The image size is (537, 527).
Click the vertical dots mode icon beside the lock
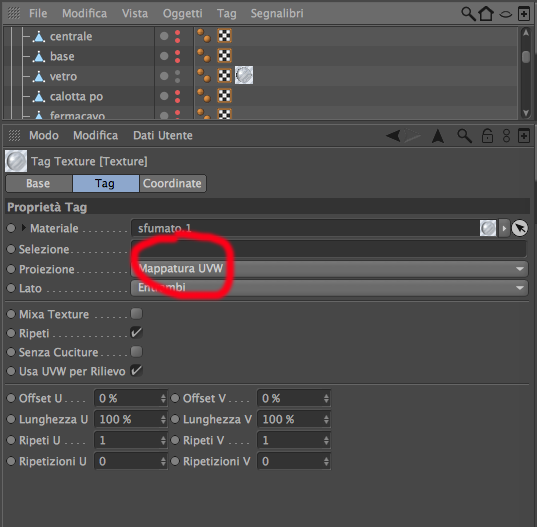506,136
